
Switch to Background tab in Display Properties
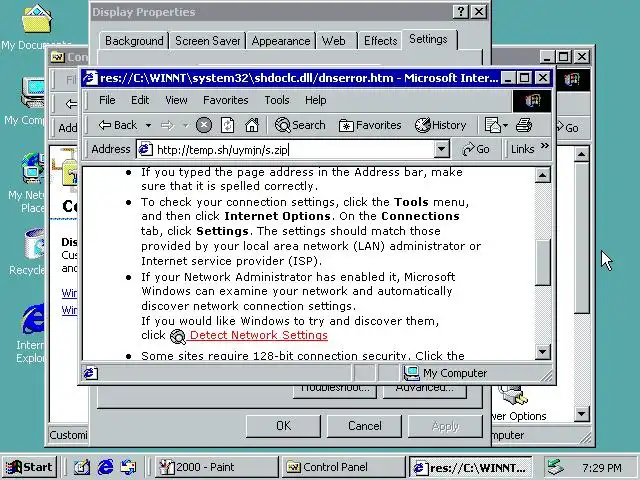[134, 41]
